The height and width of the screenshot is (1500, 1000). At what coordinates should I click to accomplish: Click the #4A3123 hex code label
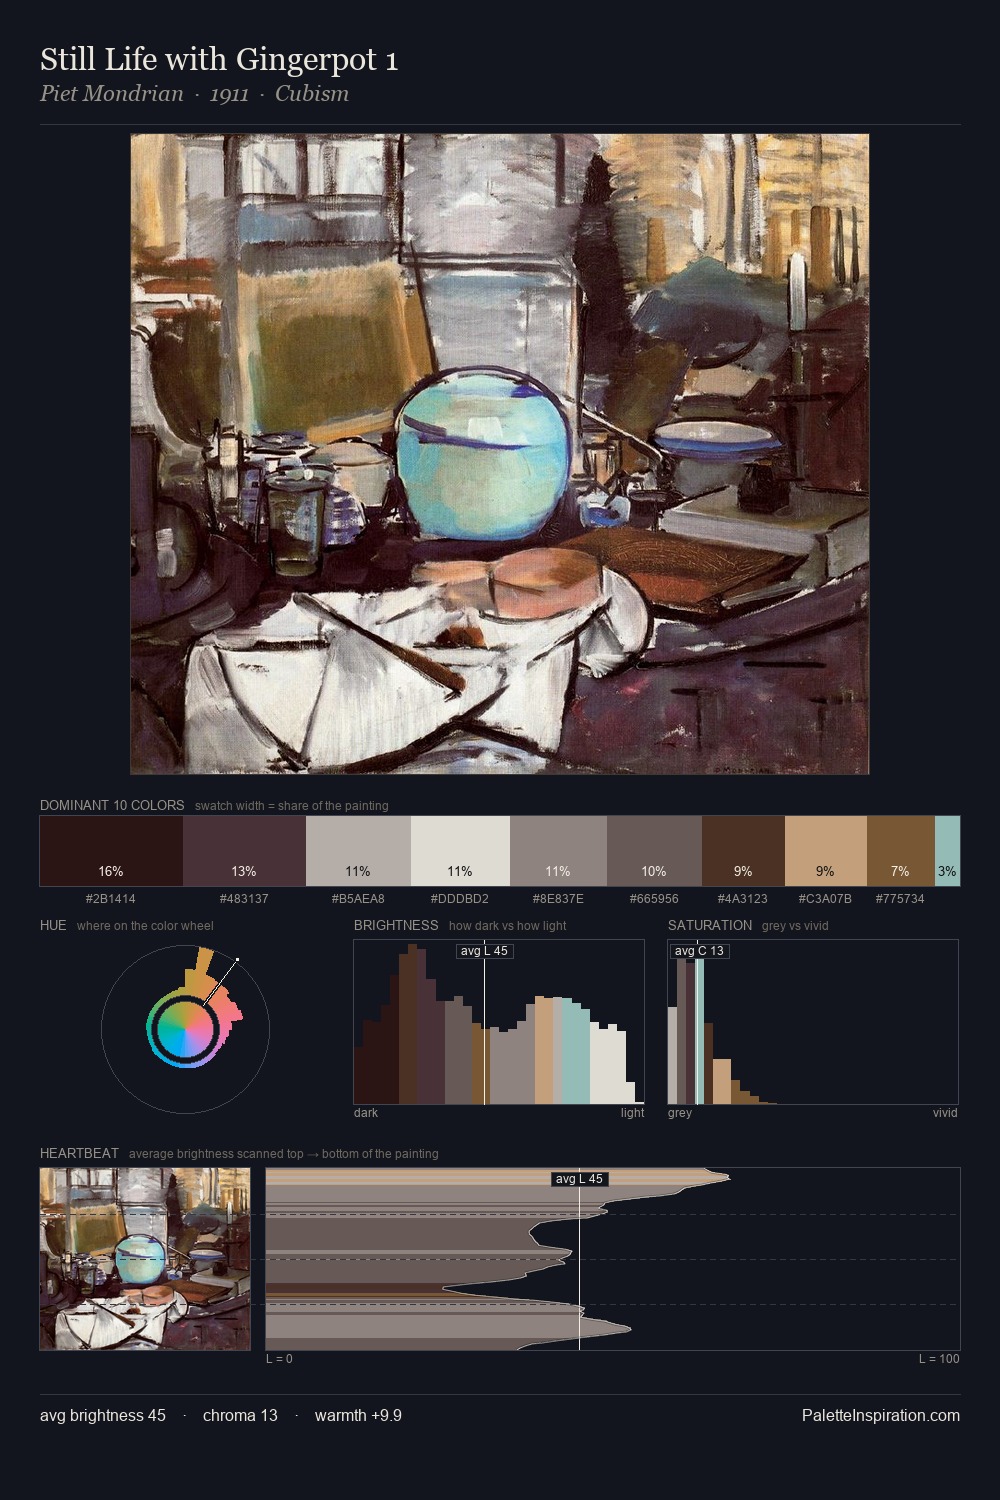[743, 898]
